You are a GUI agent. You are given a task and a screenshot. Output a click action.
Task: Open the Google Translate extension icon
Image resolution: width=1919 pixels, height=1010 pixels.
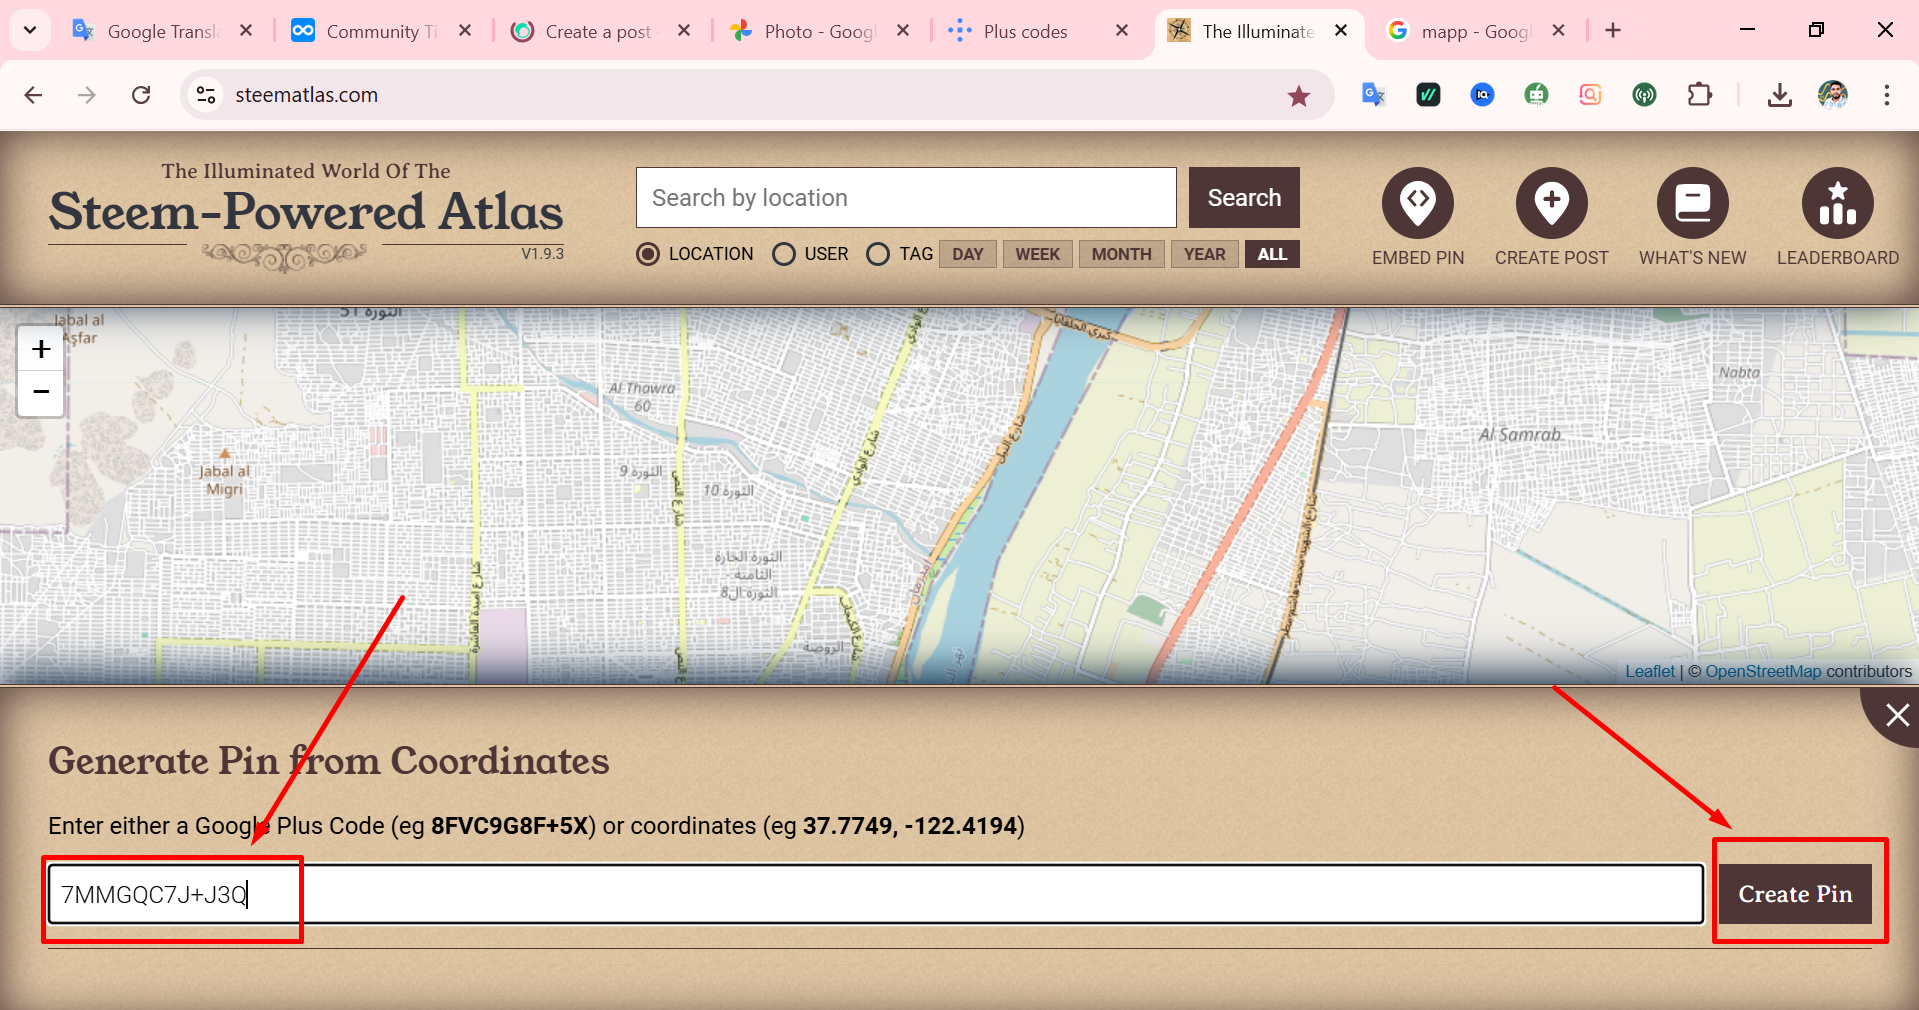(x=1373, y=95)
